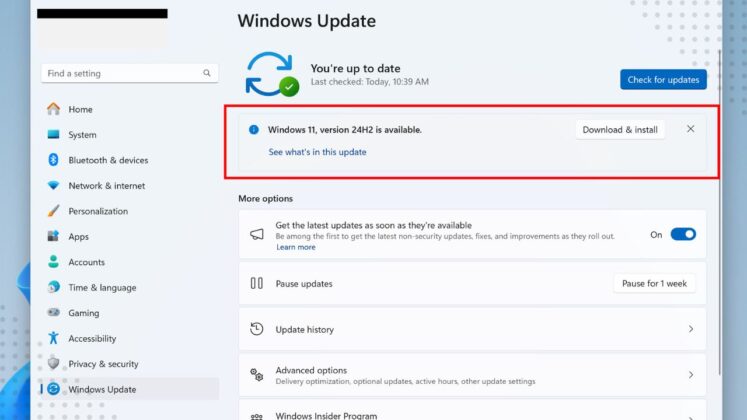The image size is (747, 420).
Task: Click the Find a setting search box
Action: point(130,73)
